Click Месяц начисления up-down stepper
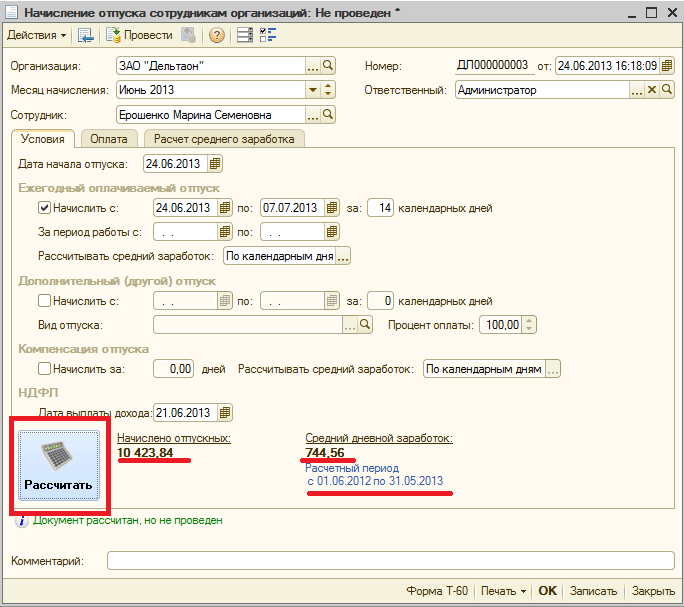This screenshot has height=607, width=684. [328, 90]
